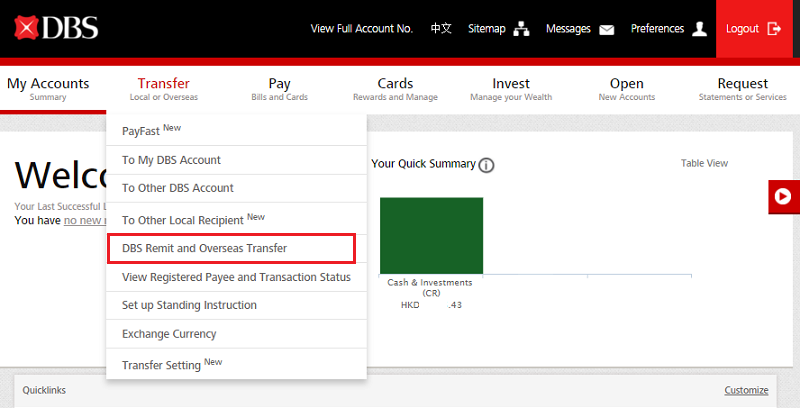Expand the Request Statements or Services menu

[x=742, y=89]
